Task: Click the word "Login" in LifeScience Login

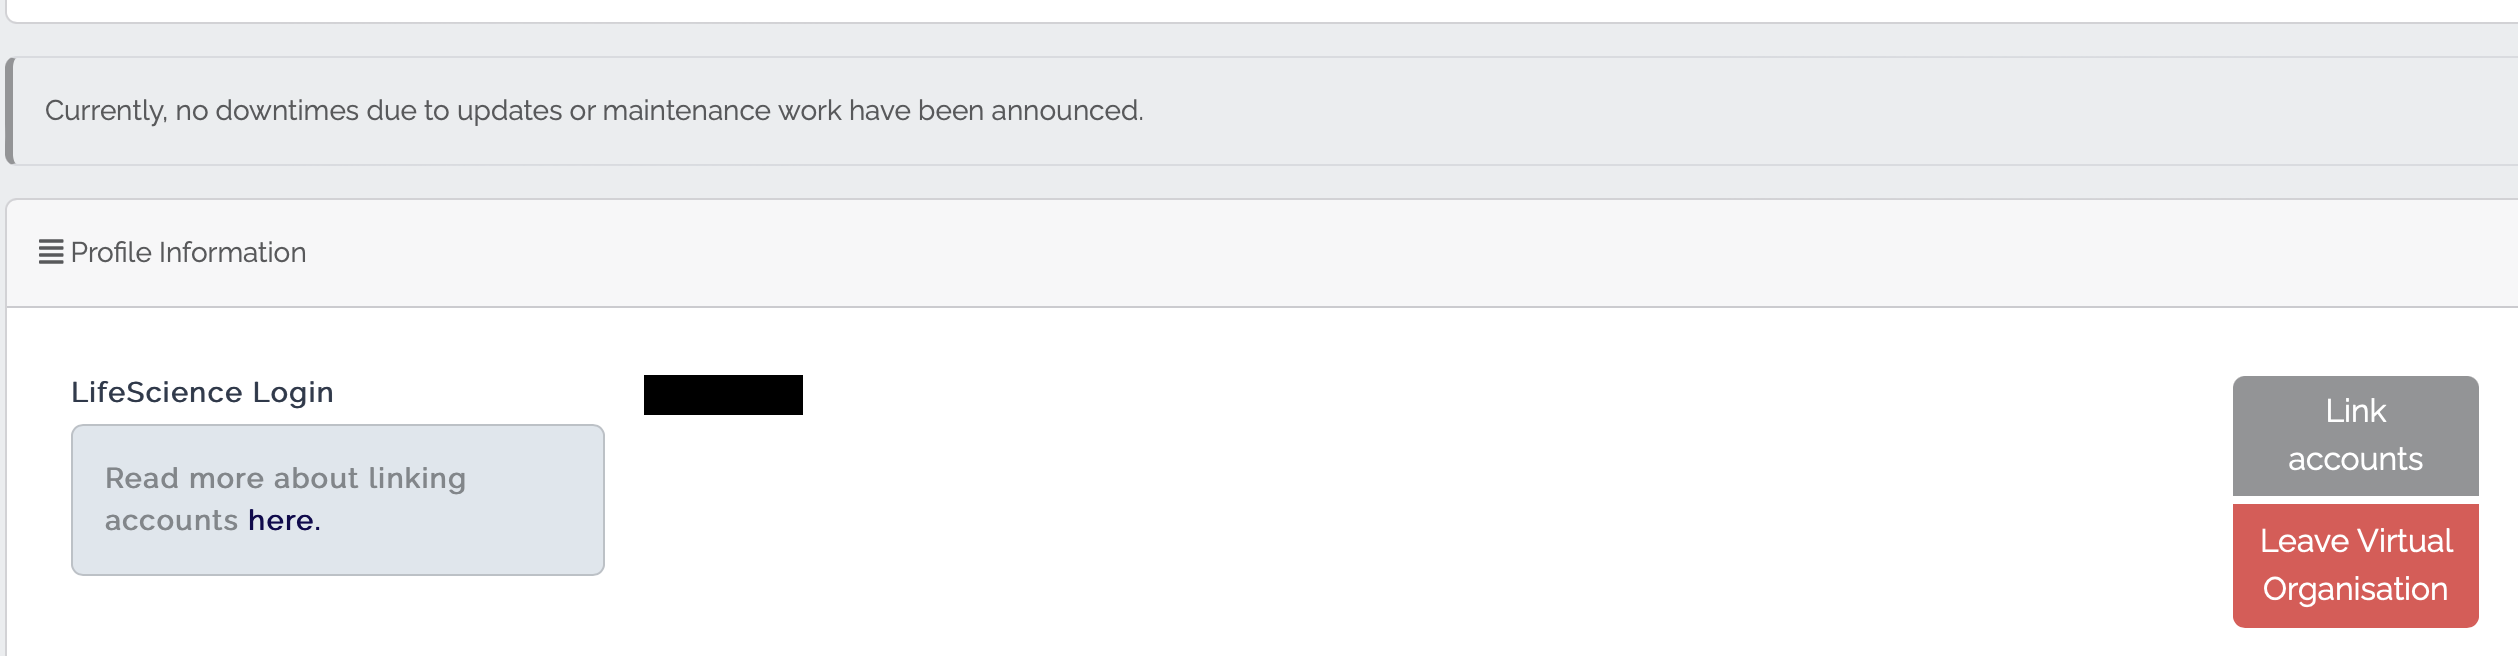Action: click(x=293, y=392)
